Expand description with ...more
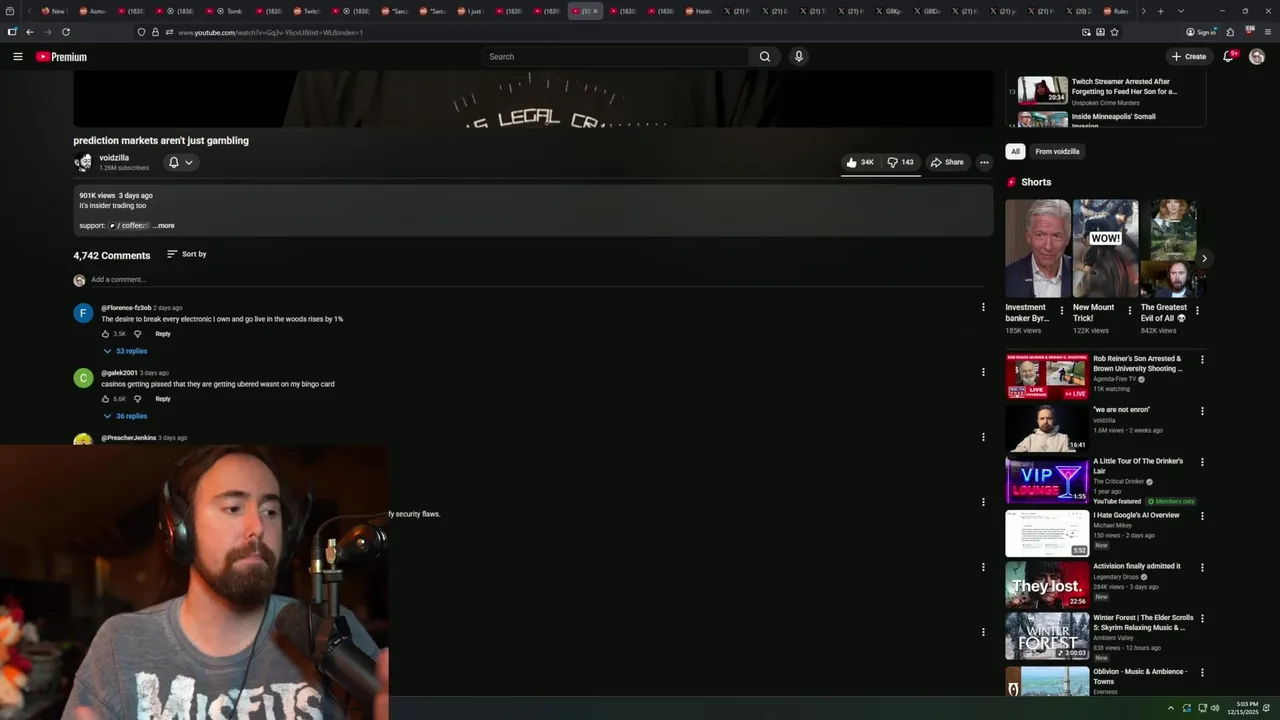 tap(164, 226)
